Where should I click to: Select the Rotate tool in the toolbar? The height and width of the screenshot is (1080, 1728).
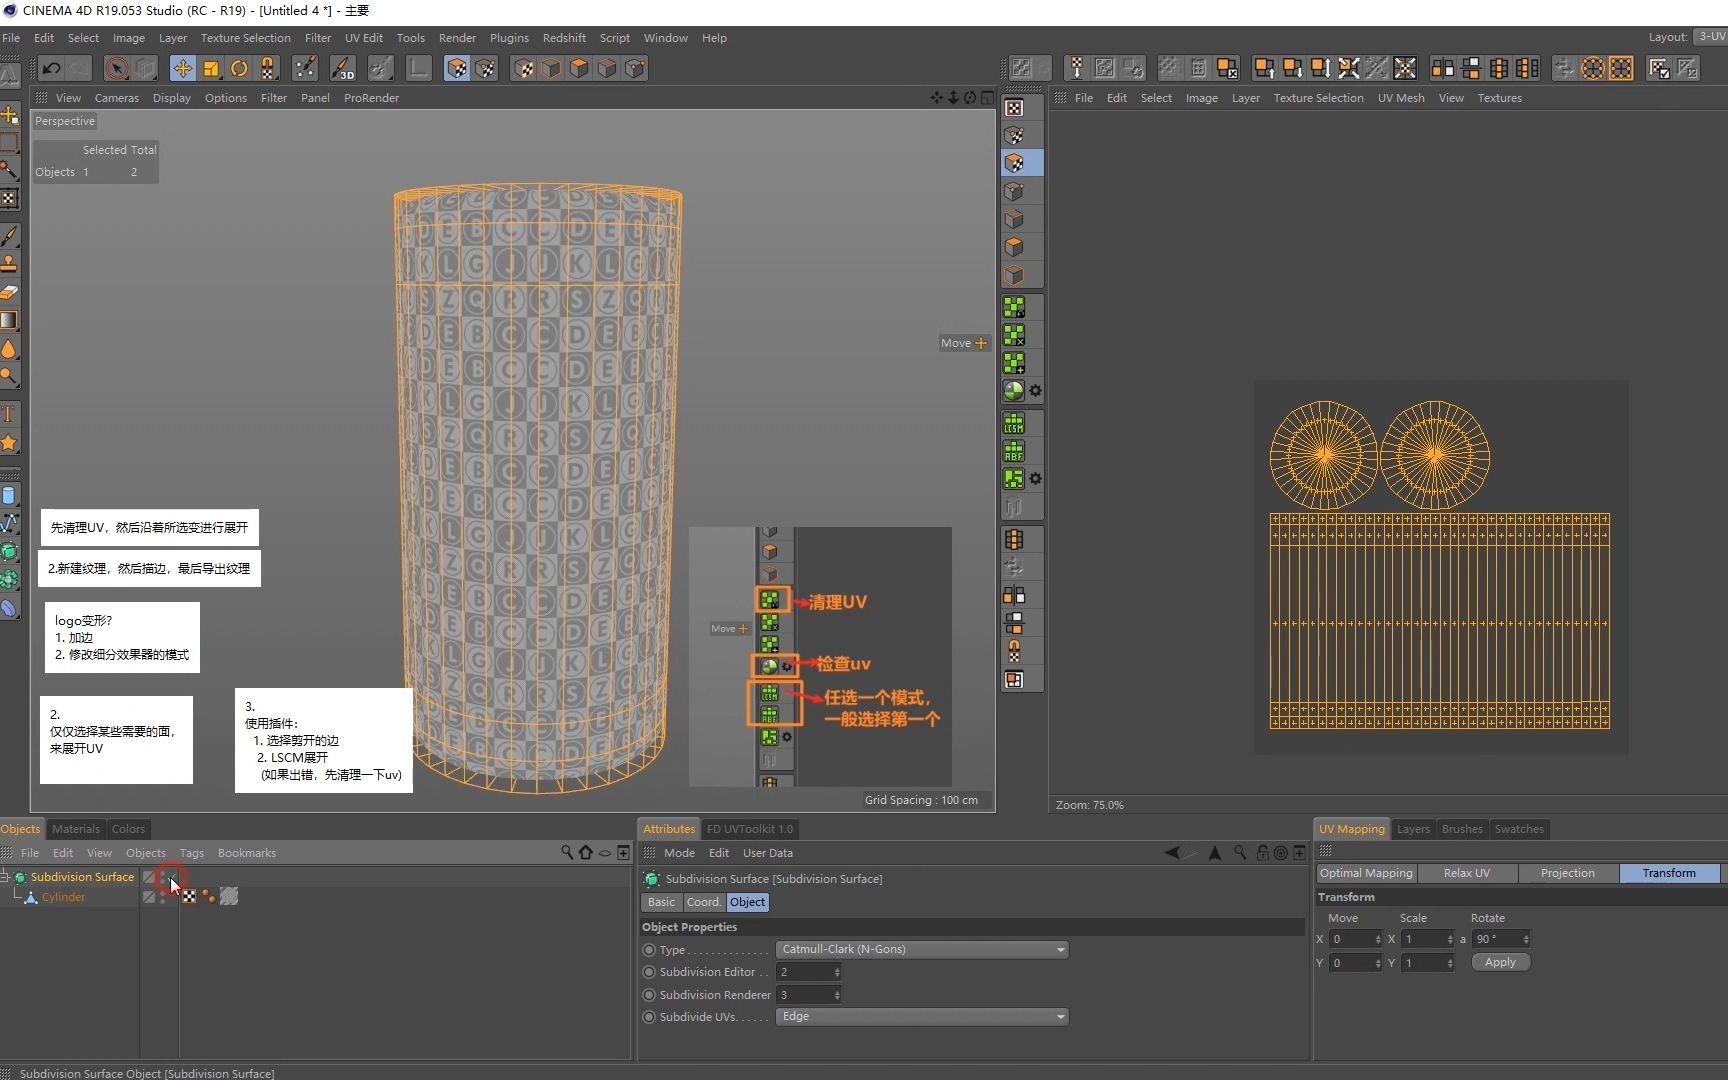tap(239, 67)
